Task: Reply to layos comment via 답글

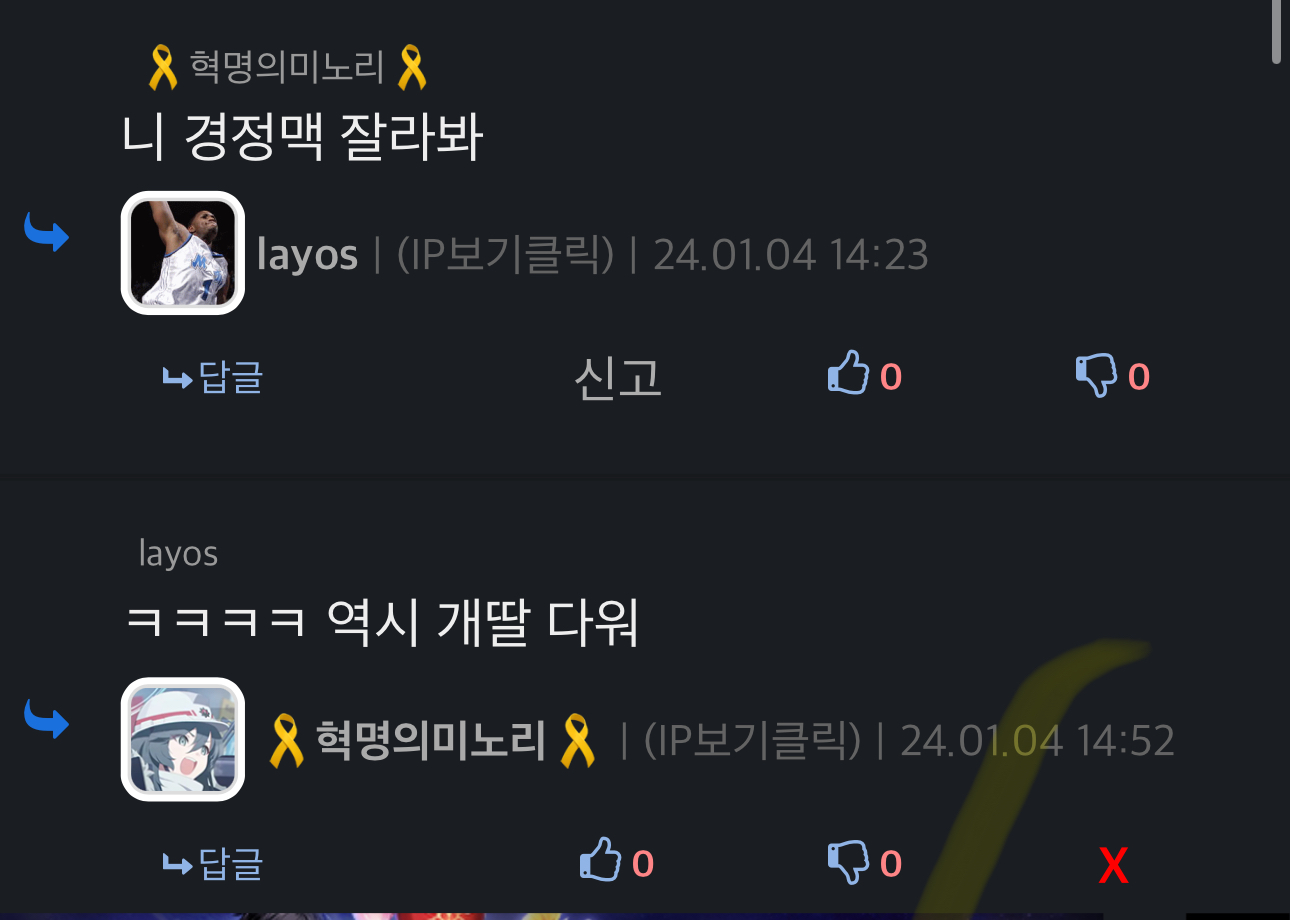Action: pos(213,377)
